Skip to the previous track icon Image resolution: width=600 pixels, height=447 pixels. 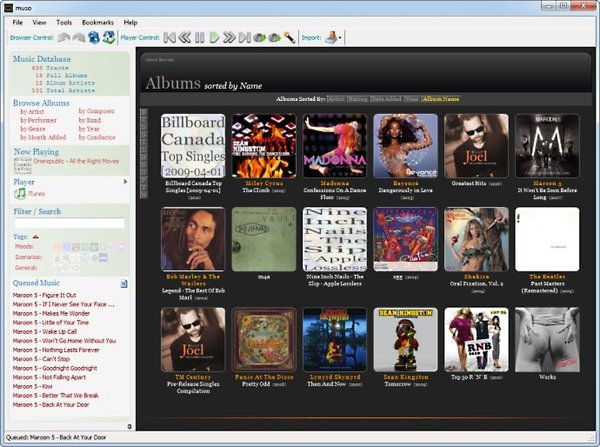[x=171, y=38]
